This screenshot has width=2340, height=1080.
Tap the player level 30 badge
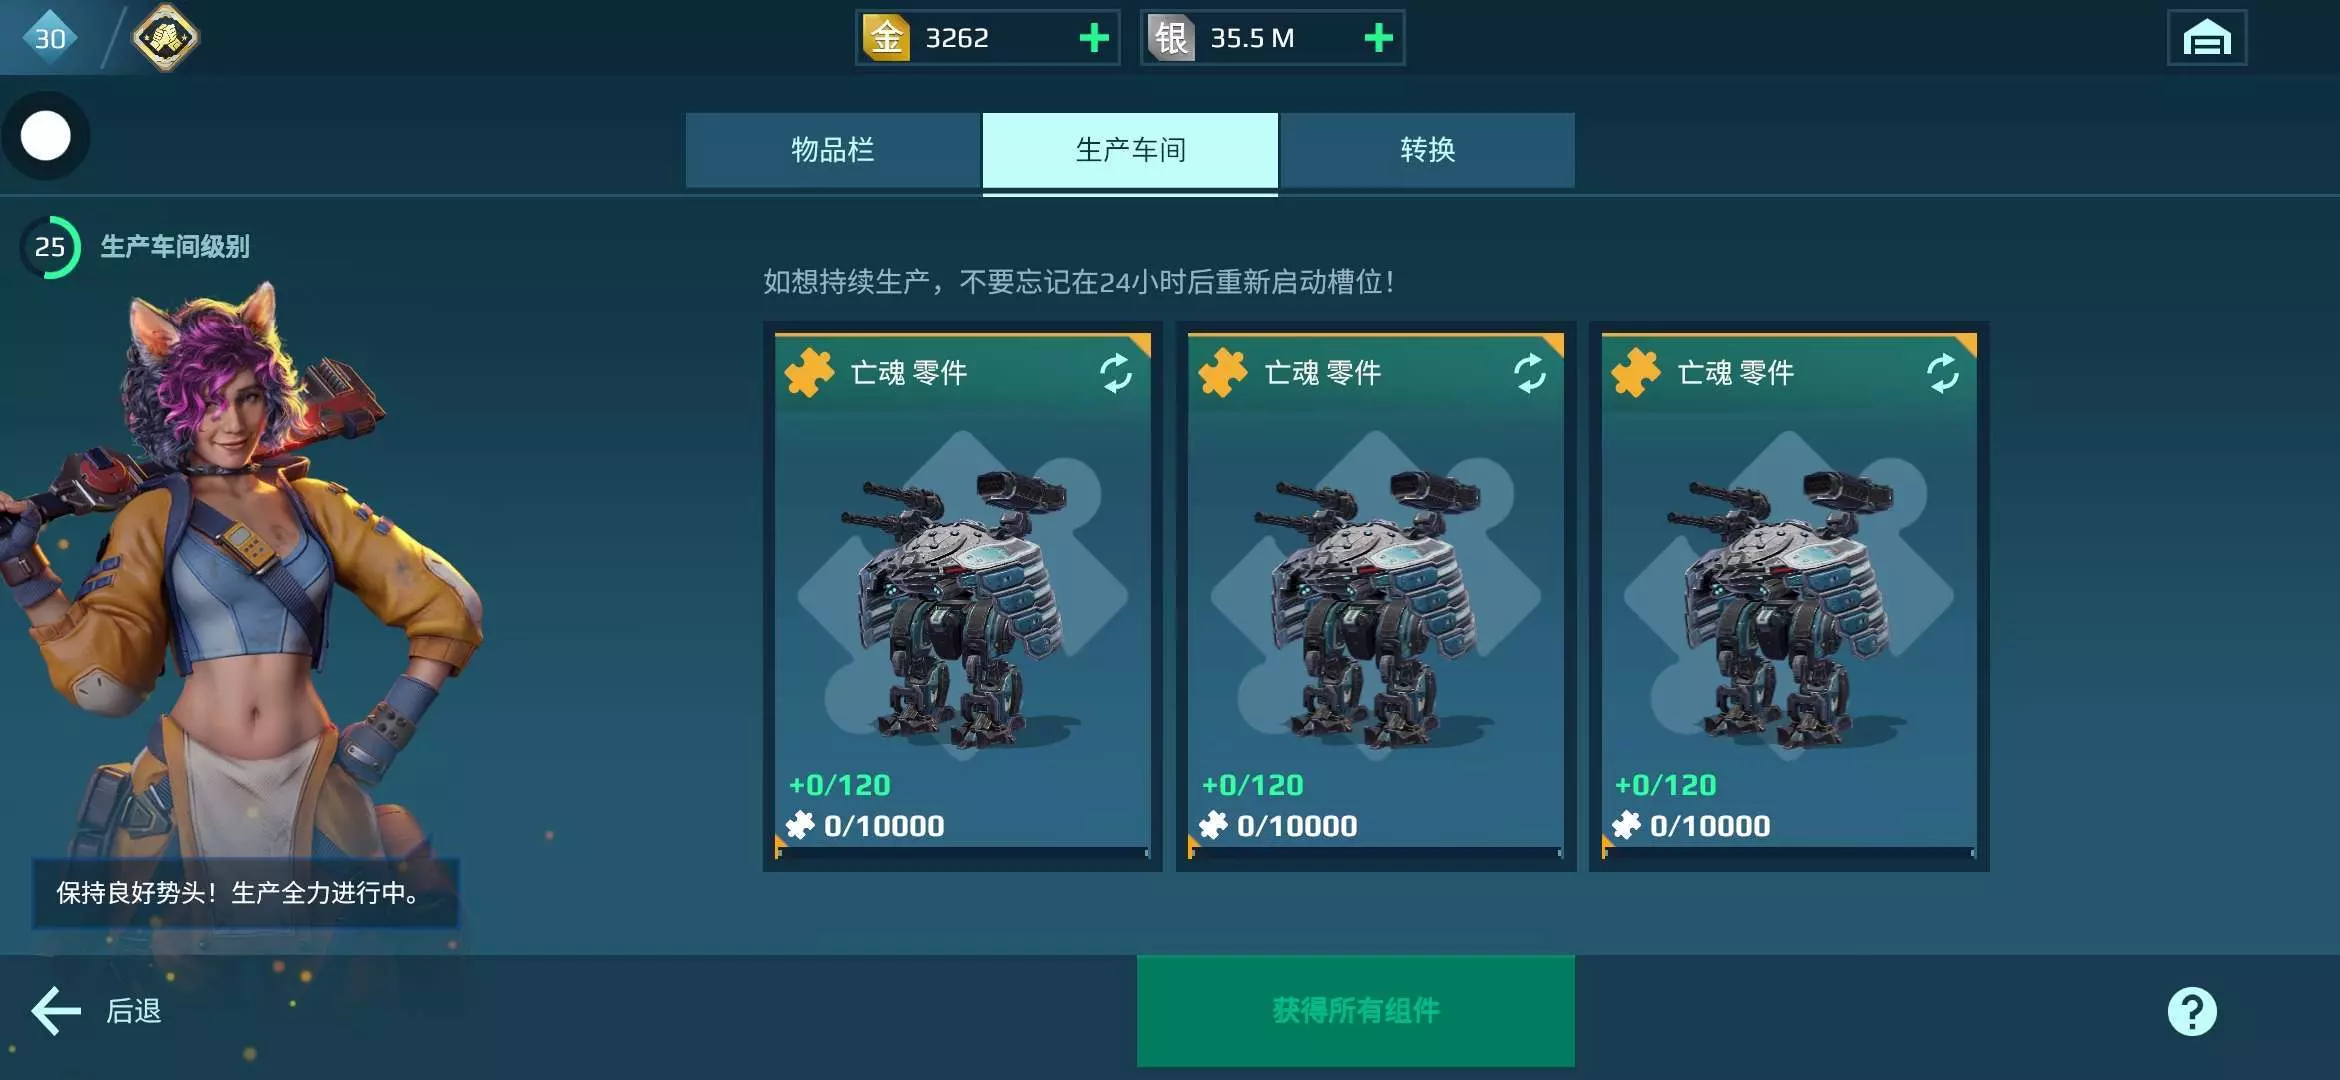coord(50,38)
